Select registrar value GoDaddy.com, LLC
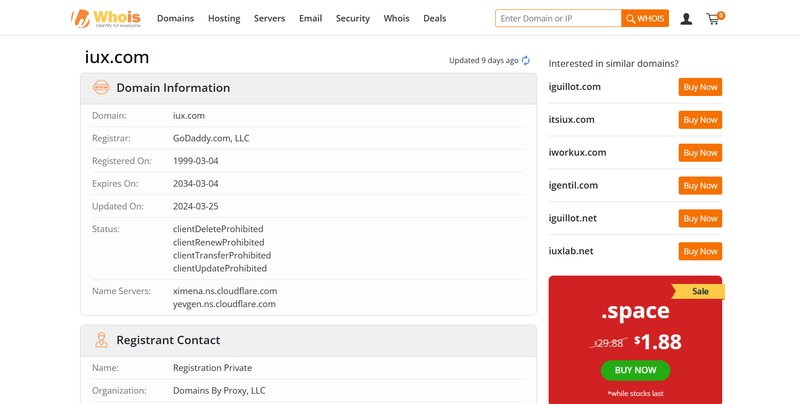800x404 pixels. click(211, 138)
